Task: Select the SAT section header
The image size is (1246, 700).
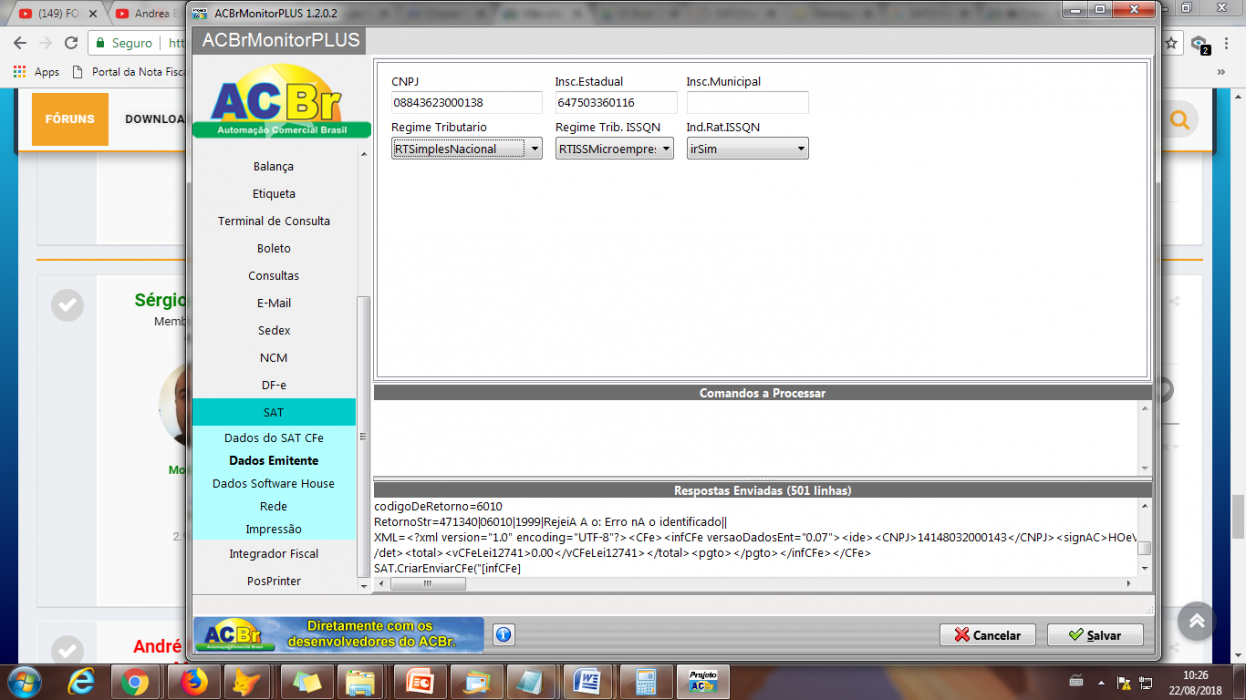Action: click(x=274, y=412)
